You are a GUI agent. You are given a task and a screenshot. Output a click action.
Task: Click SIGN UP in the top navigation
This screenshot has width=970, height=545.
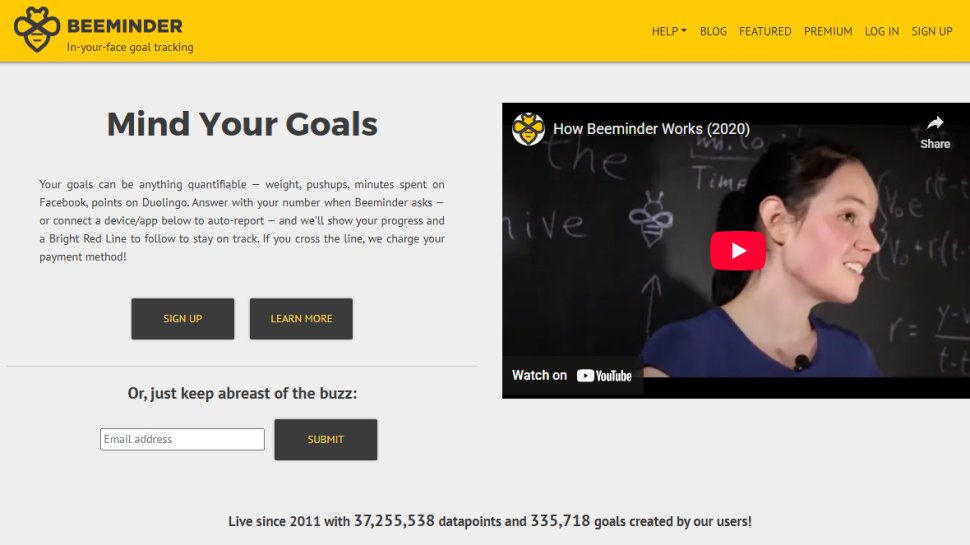[x=932, y=31]
